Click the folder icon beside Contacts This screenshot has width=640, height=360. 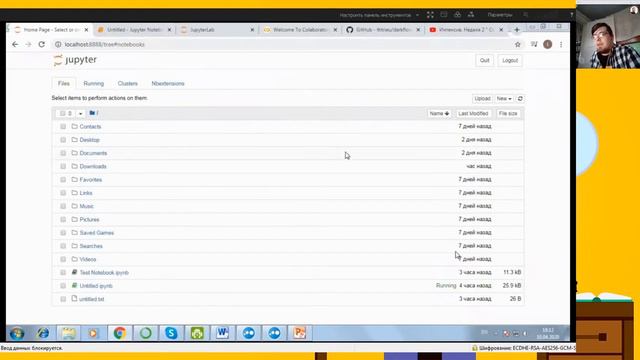[x=74, y=127]
